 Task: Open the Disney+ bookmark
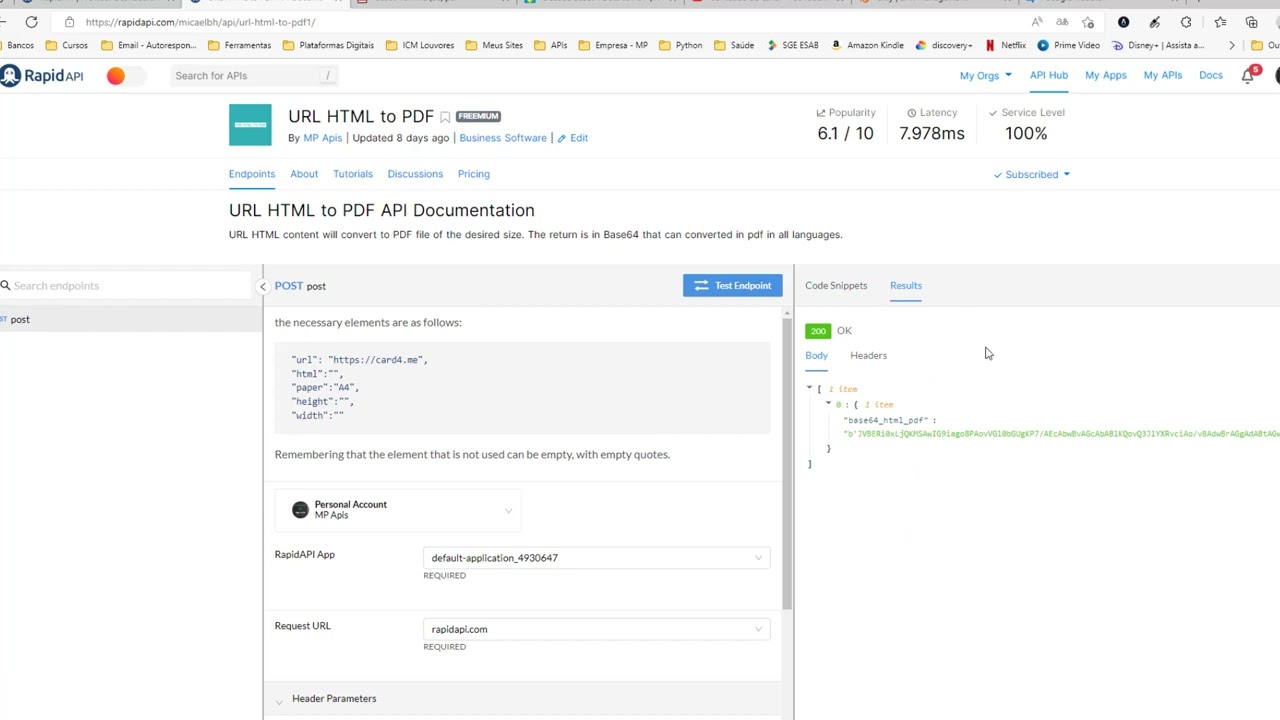[x=1158, y=45]
